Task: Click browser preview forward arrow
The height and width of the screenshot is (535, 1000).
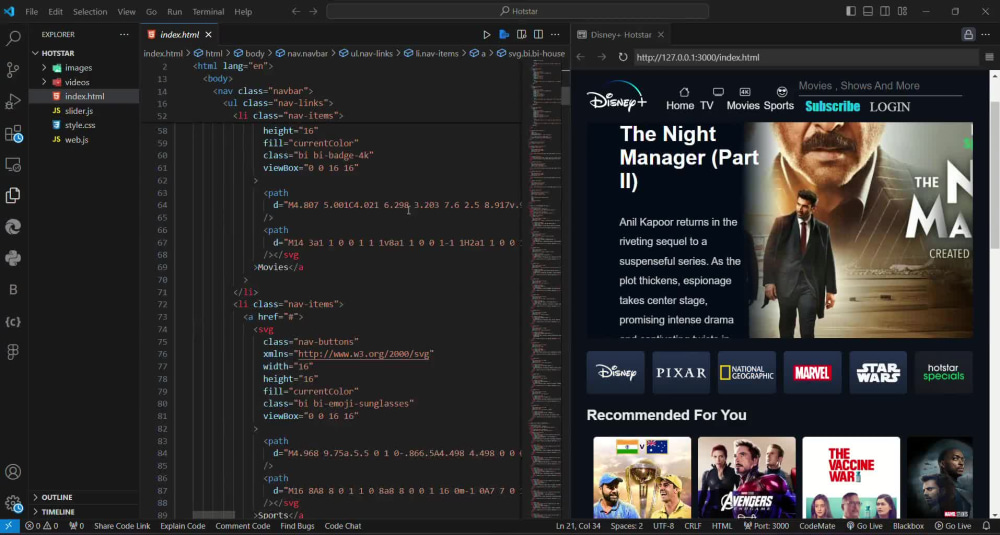Action: point(601,57)
